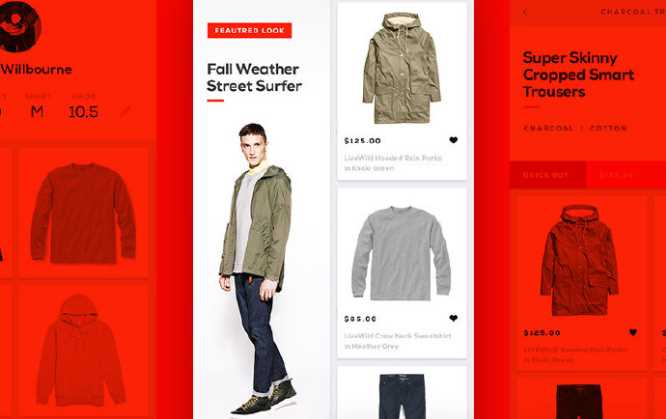Open the red-tinted parka in trousers panel
Viewport: 666px width, 419px height.
[579, 260]
